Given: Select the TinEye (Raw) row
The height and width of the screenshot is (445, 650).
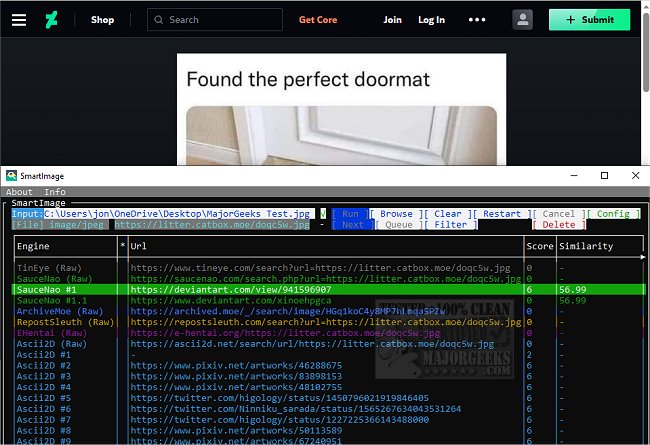Looking at the screenshot, I should click(x=328, y=268).
